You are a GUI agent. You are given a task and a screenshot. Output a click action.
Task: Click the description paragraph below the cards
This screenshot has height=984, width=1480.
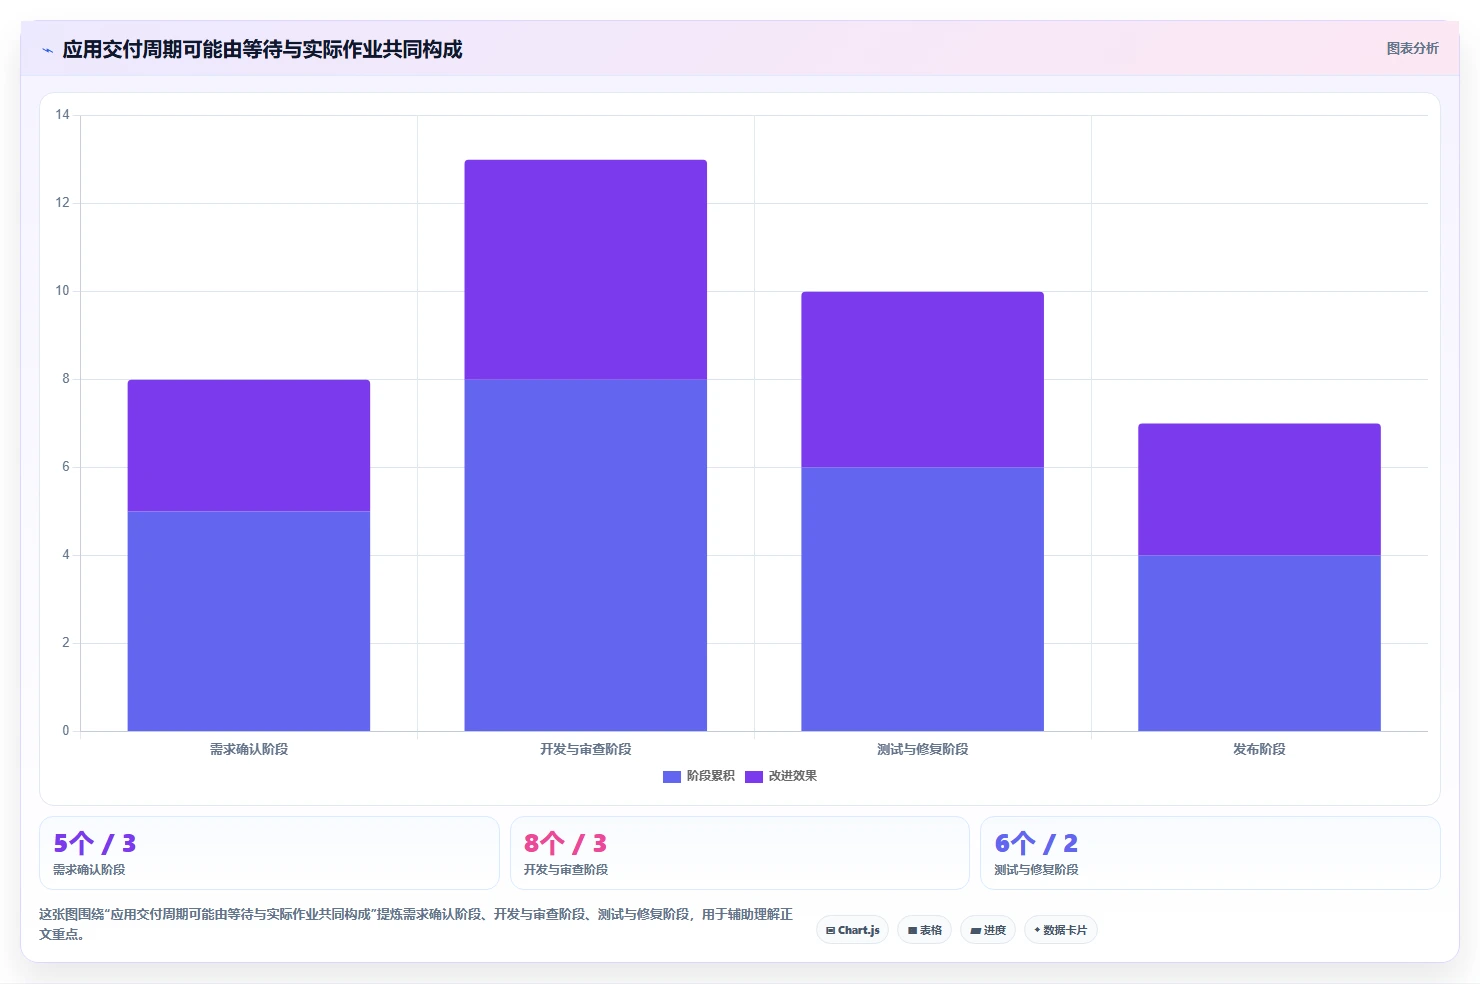point(416,924)
